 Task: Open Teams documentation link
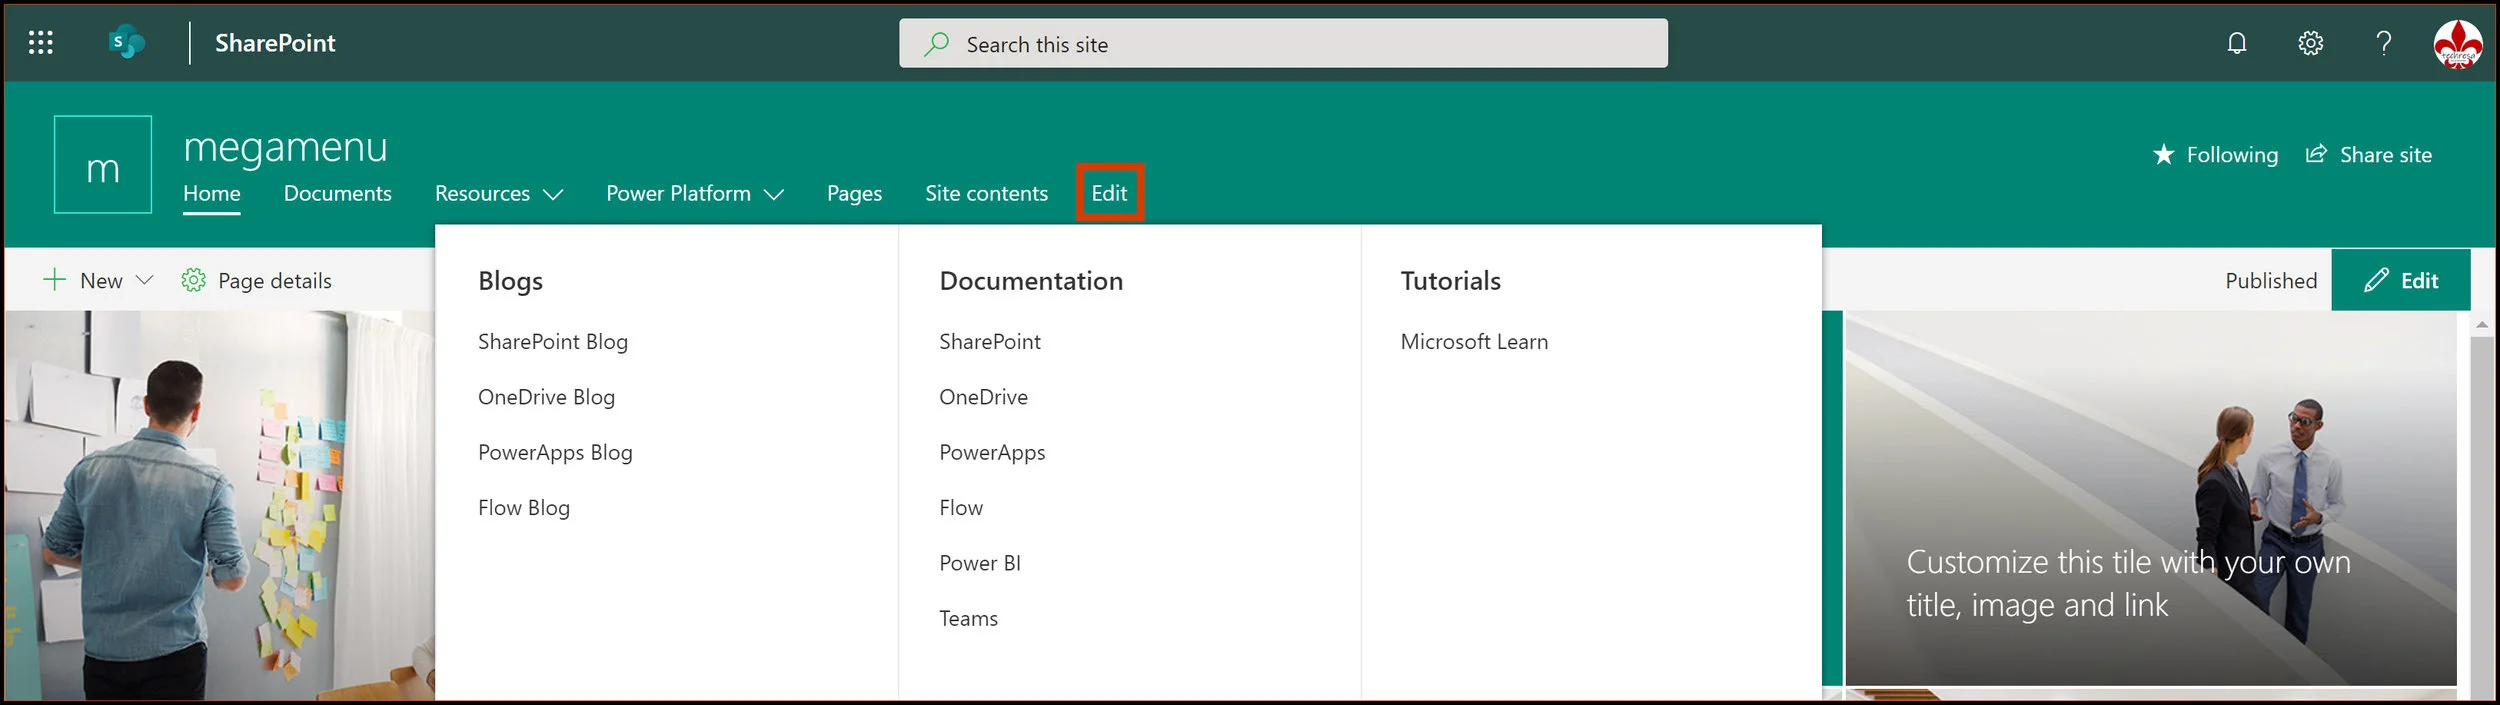pos(968,619)
